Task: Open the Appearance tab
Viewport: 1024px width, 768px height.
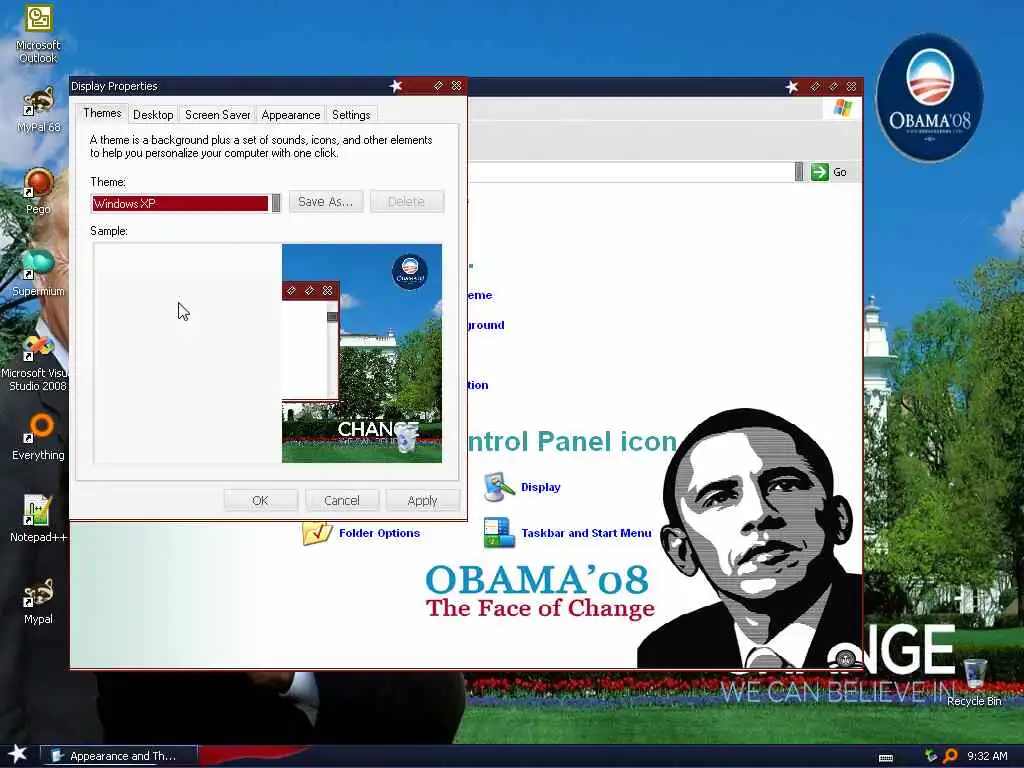Action: [291, 115]
